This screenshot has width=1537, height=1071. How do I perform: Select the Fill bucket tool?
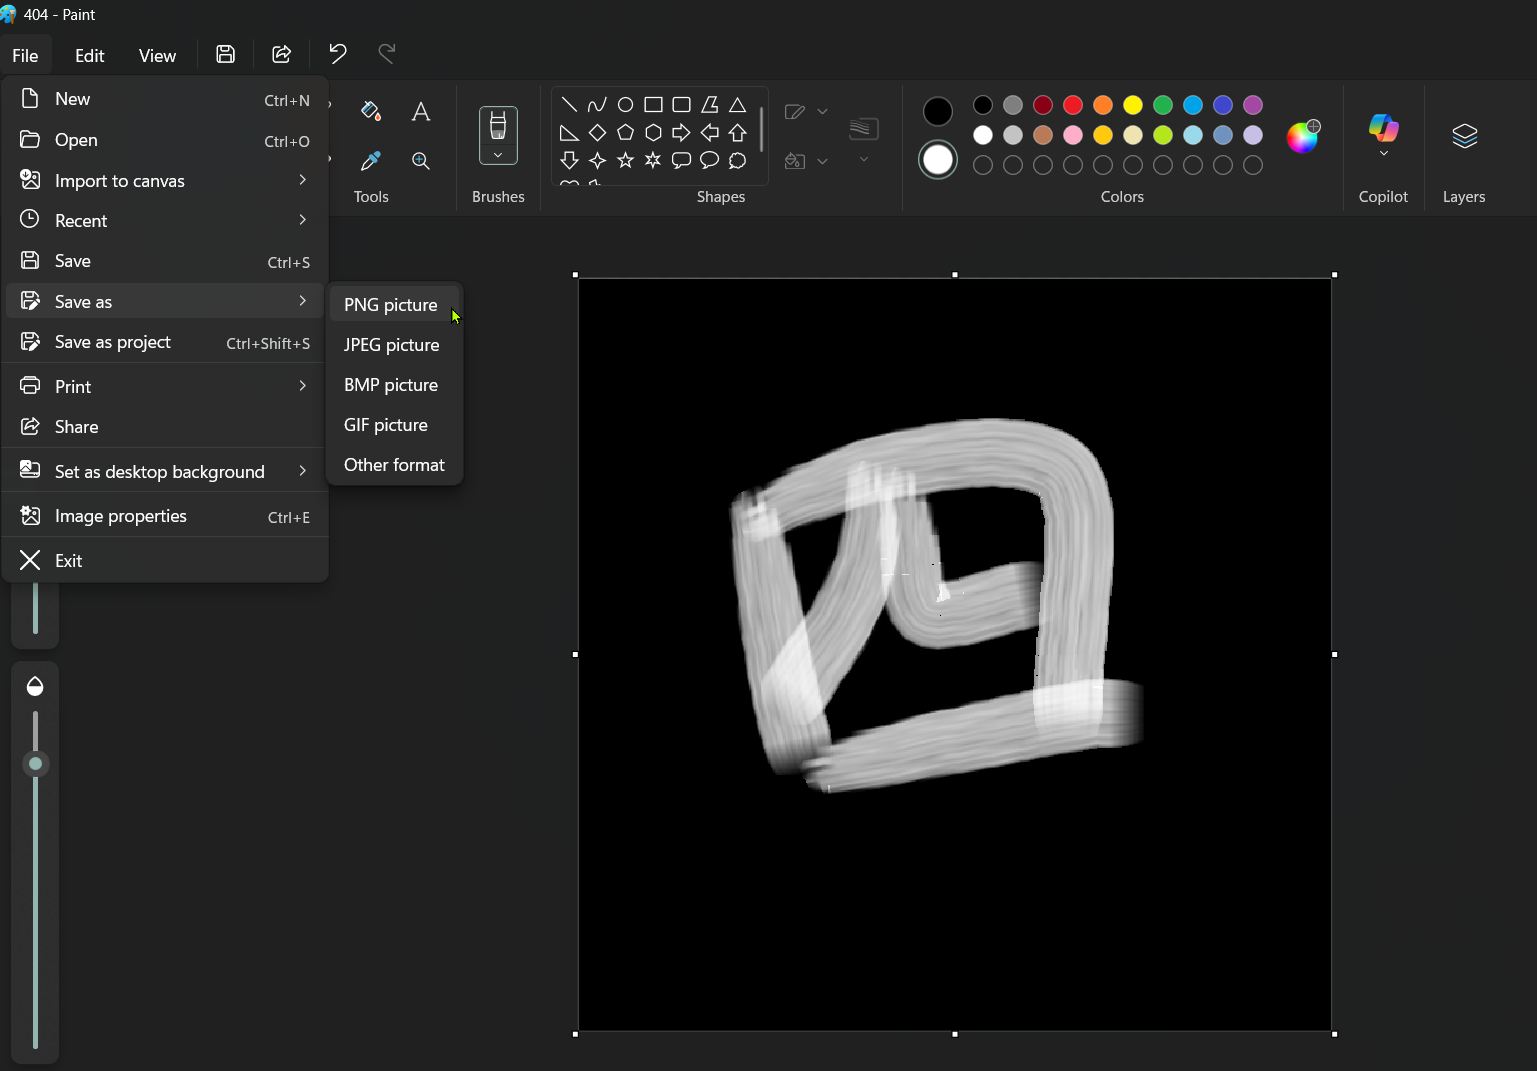(371, 111)
